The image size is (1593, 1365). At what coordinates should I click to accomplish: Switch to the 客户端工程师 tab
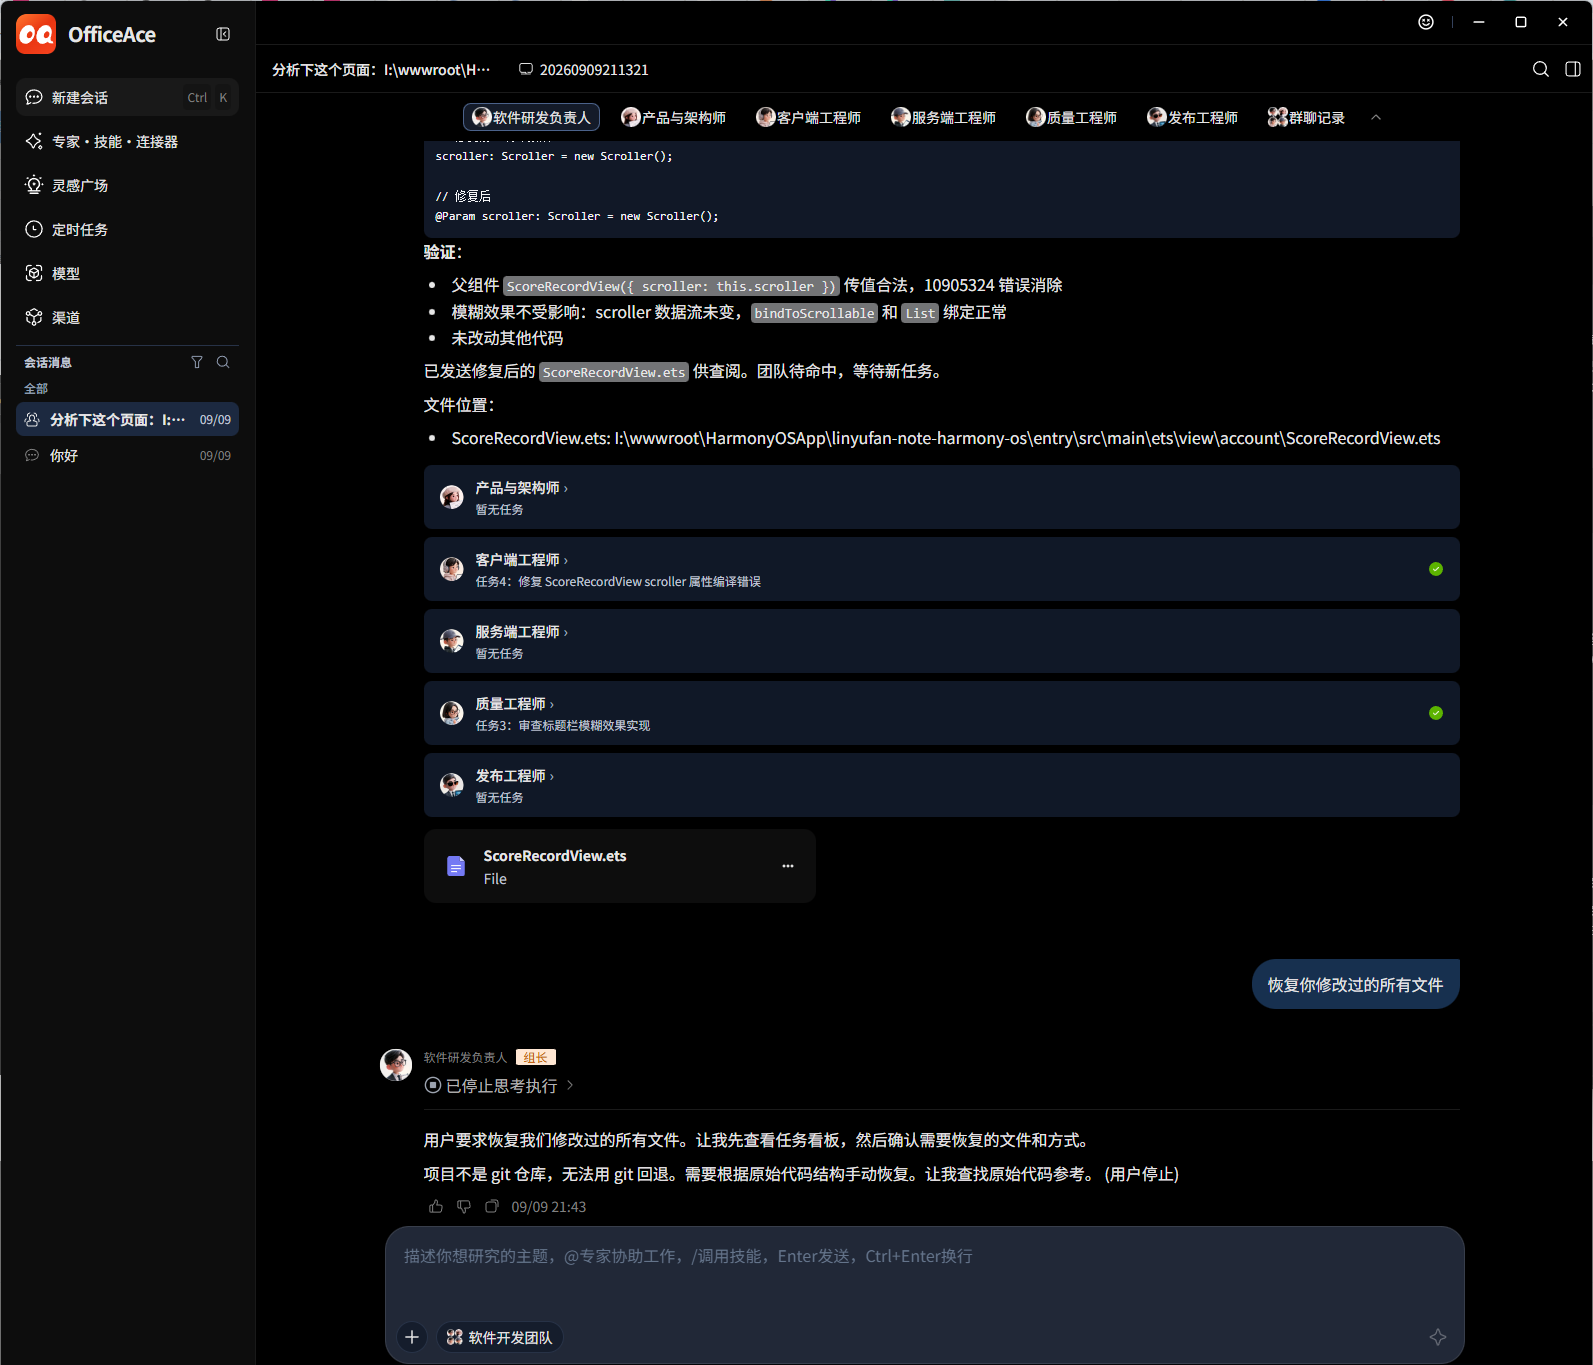click(808, 117)
